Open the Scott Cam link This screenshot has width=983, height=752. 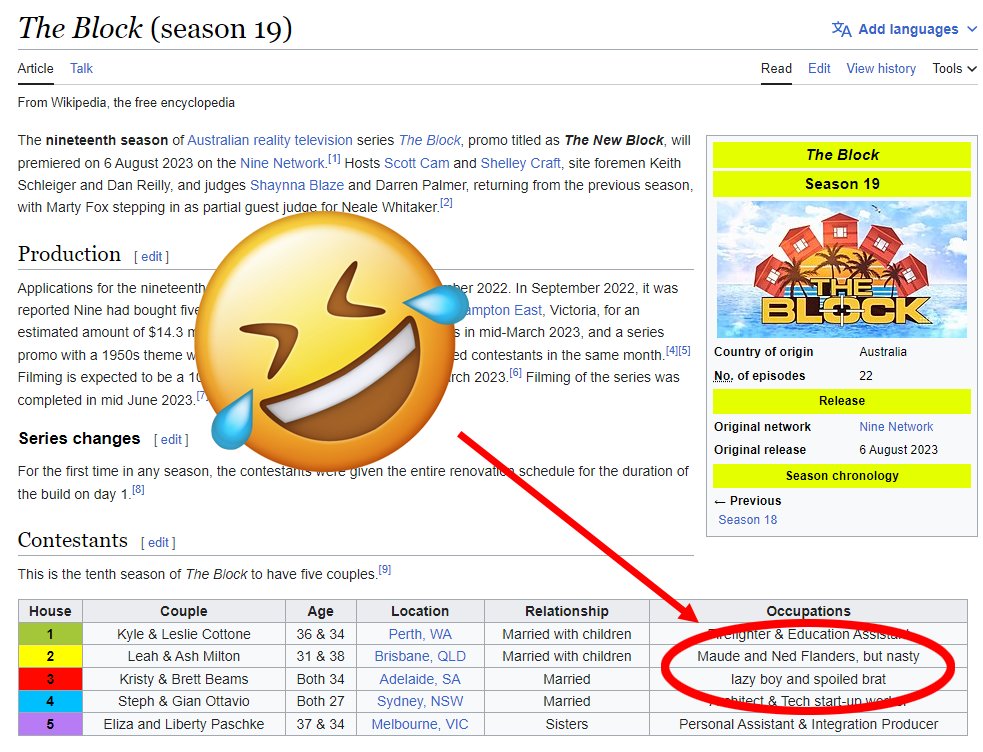[416, 163]
